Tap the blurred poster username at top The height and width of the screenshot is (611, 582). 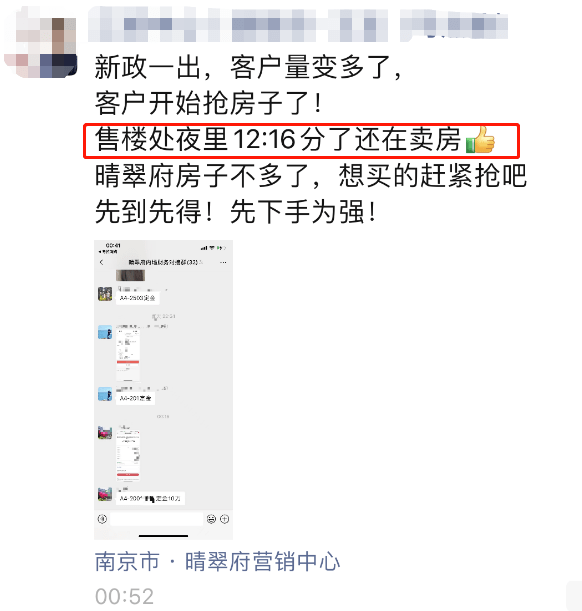click(x=298, y=24)
